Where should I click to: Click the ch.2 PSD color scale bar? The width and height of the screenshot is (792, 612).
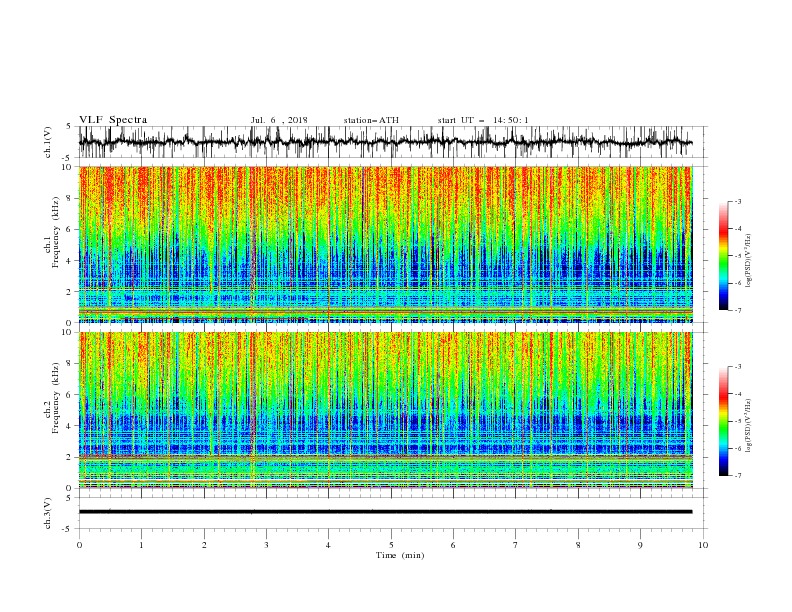coord(723,421)
